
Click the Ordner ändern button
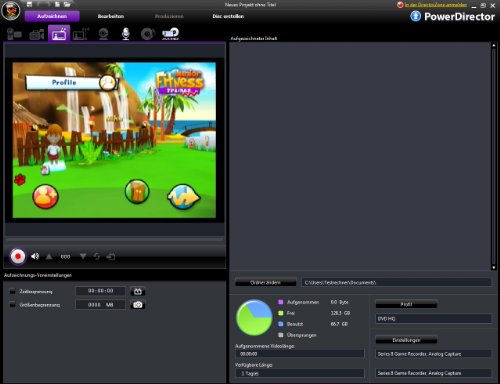pyautogui.click(x=265, y=282)
